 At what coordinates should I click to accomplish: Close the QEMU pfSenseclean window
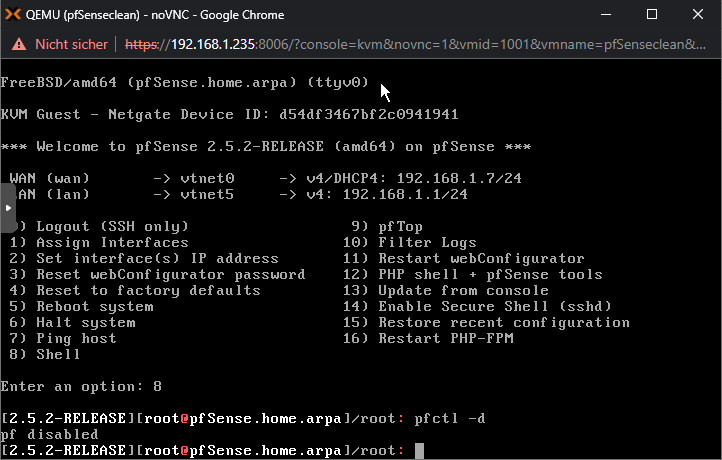point(698,15)
